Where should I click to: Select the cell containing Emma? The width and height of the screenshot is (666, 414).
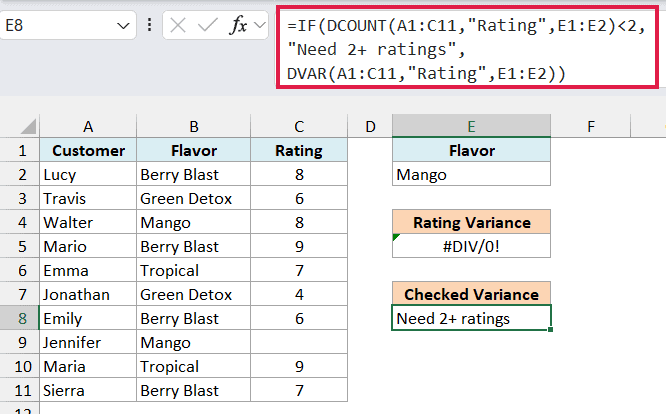(x=88, y=270)
